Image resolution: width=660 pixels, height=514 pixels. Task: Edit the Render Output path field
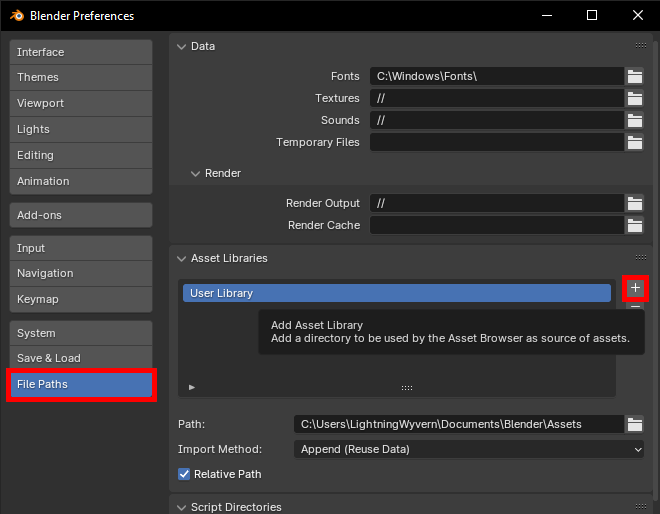point(497,203)
